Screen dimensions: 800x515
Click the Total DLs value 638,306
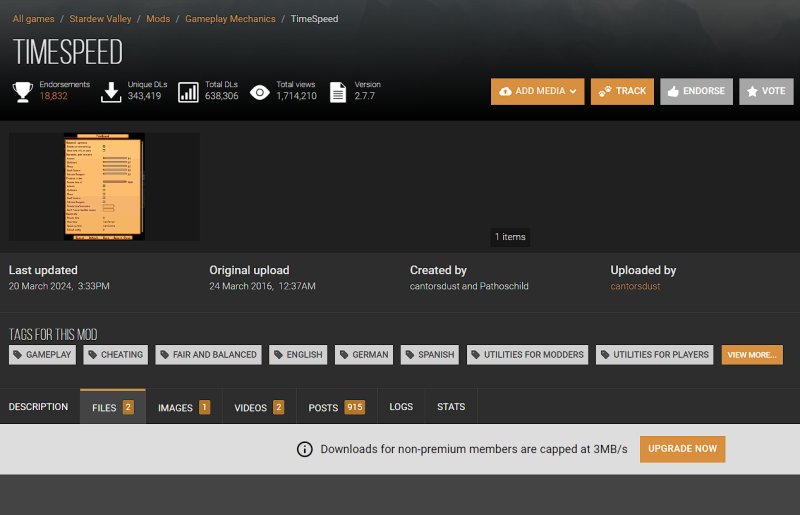click(x=221, y=96)
